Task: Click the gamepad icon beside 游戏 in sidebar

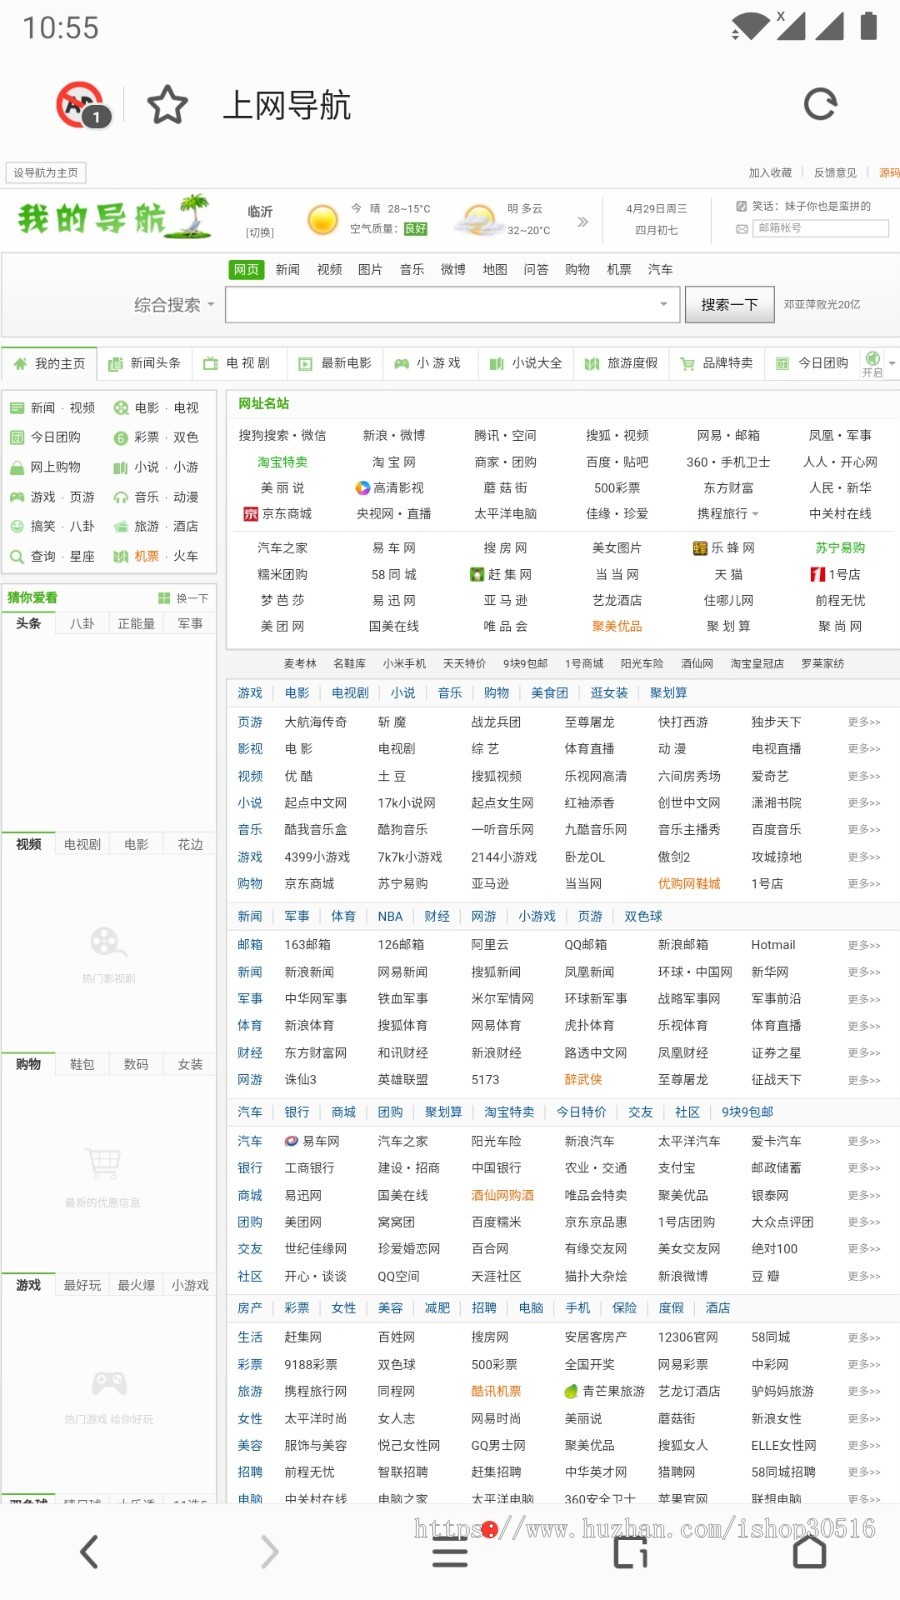Action: [17, 497]
